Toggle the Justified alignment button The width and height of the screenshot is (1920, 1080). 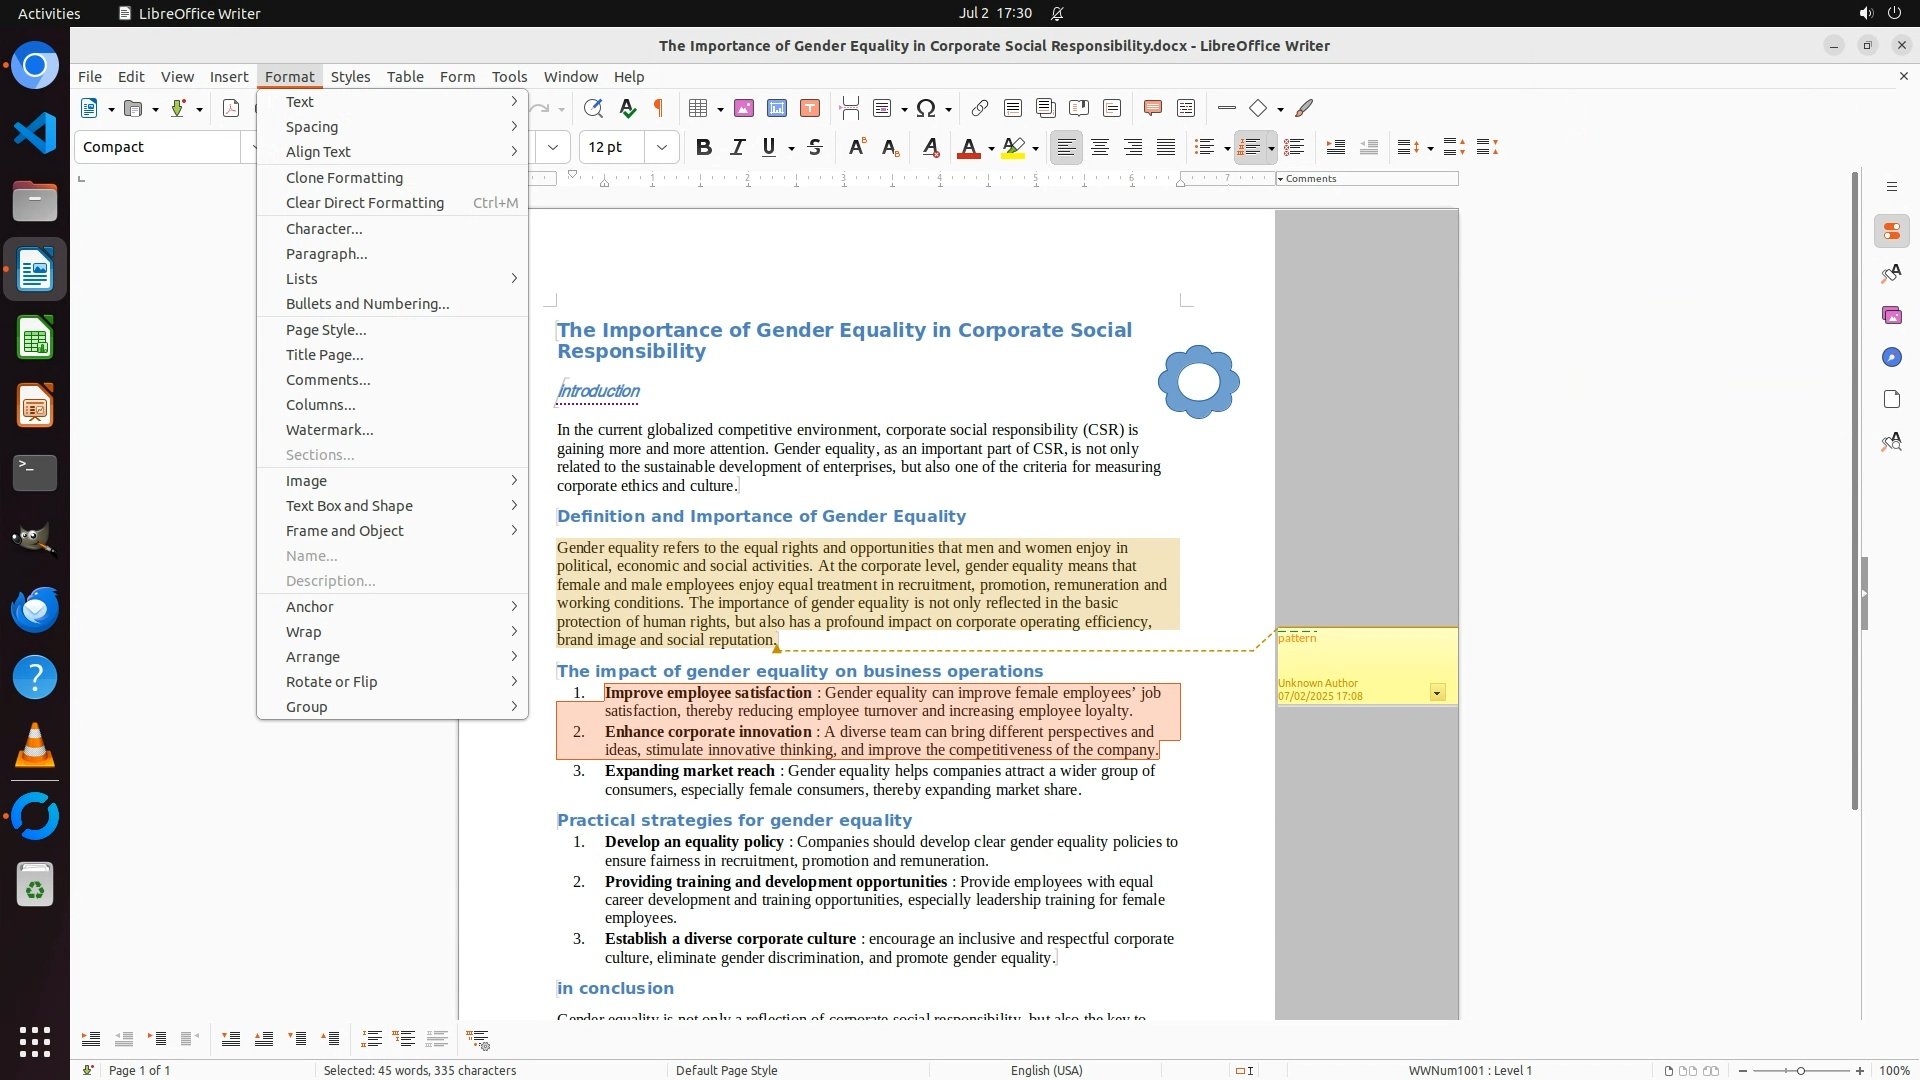1166,147
